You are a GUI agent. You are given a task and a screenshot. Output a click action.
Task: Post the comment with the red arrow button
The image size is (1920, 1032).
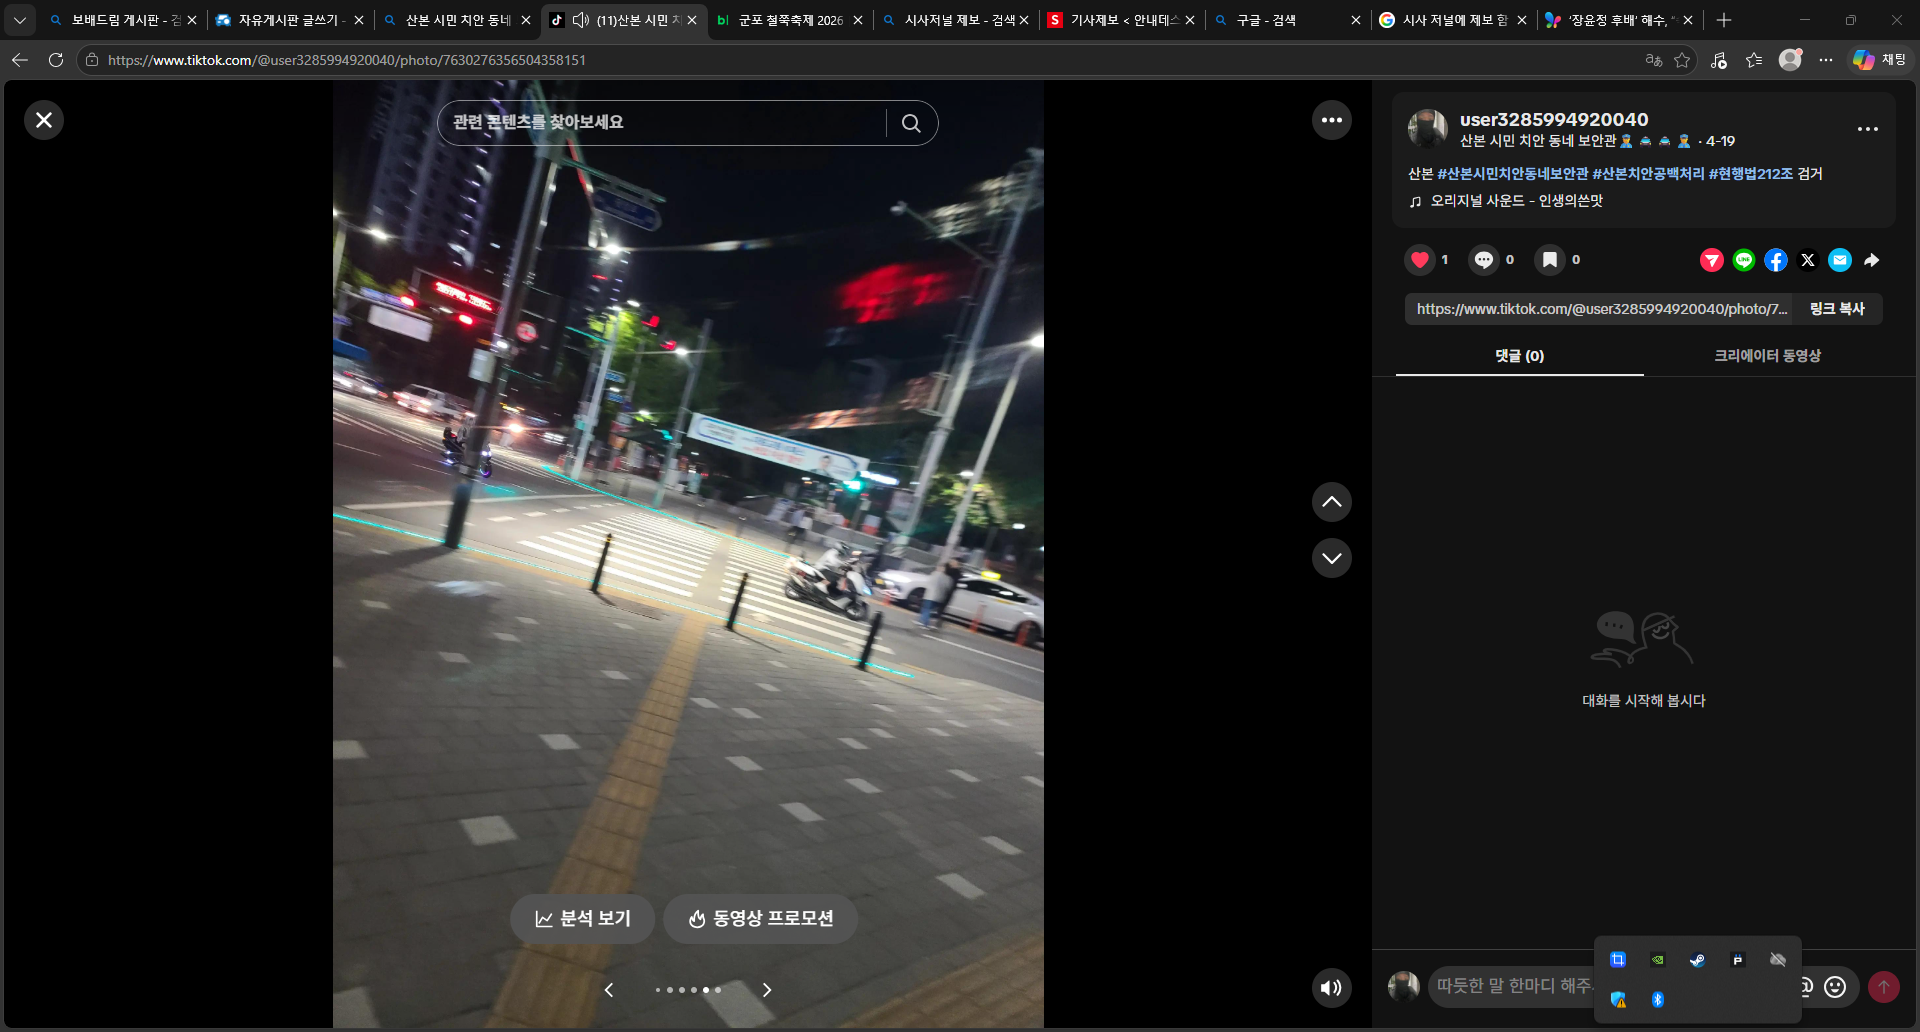pos(1884,987)
